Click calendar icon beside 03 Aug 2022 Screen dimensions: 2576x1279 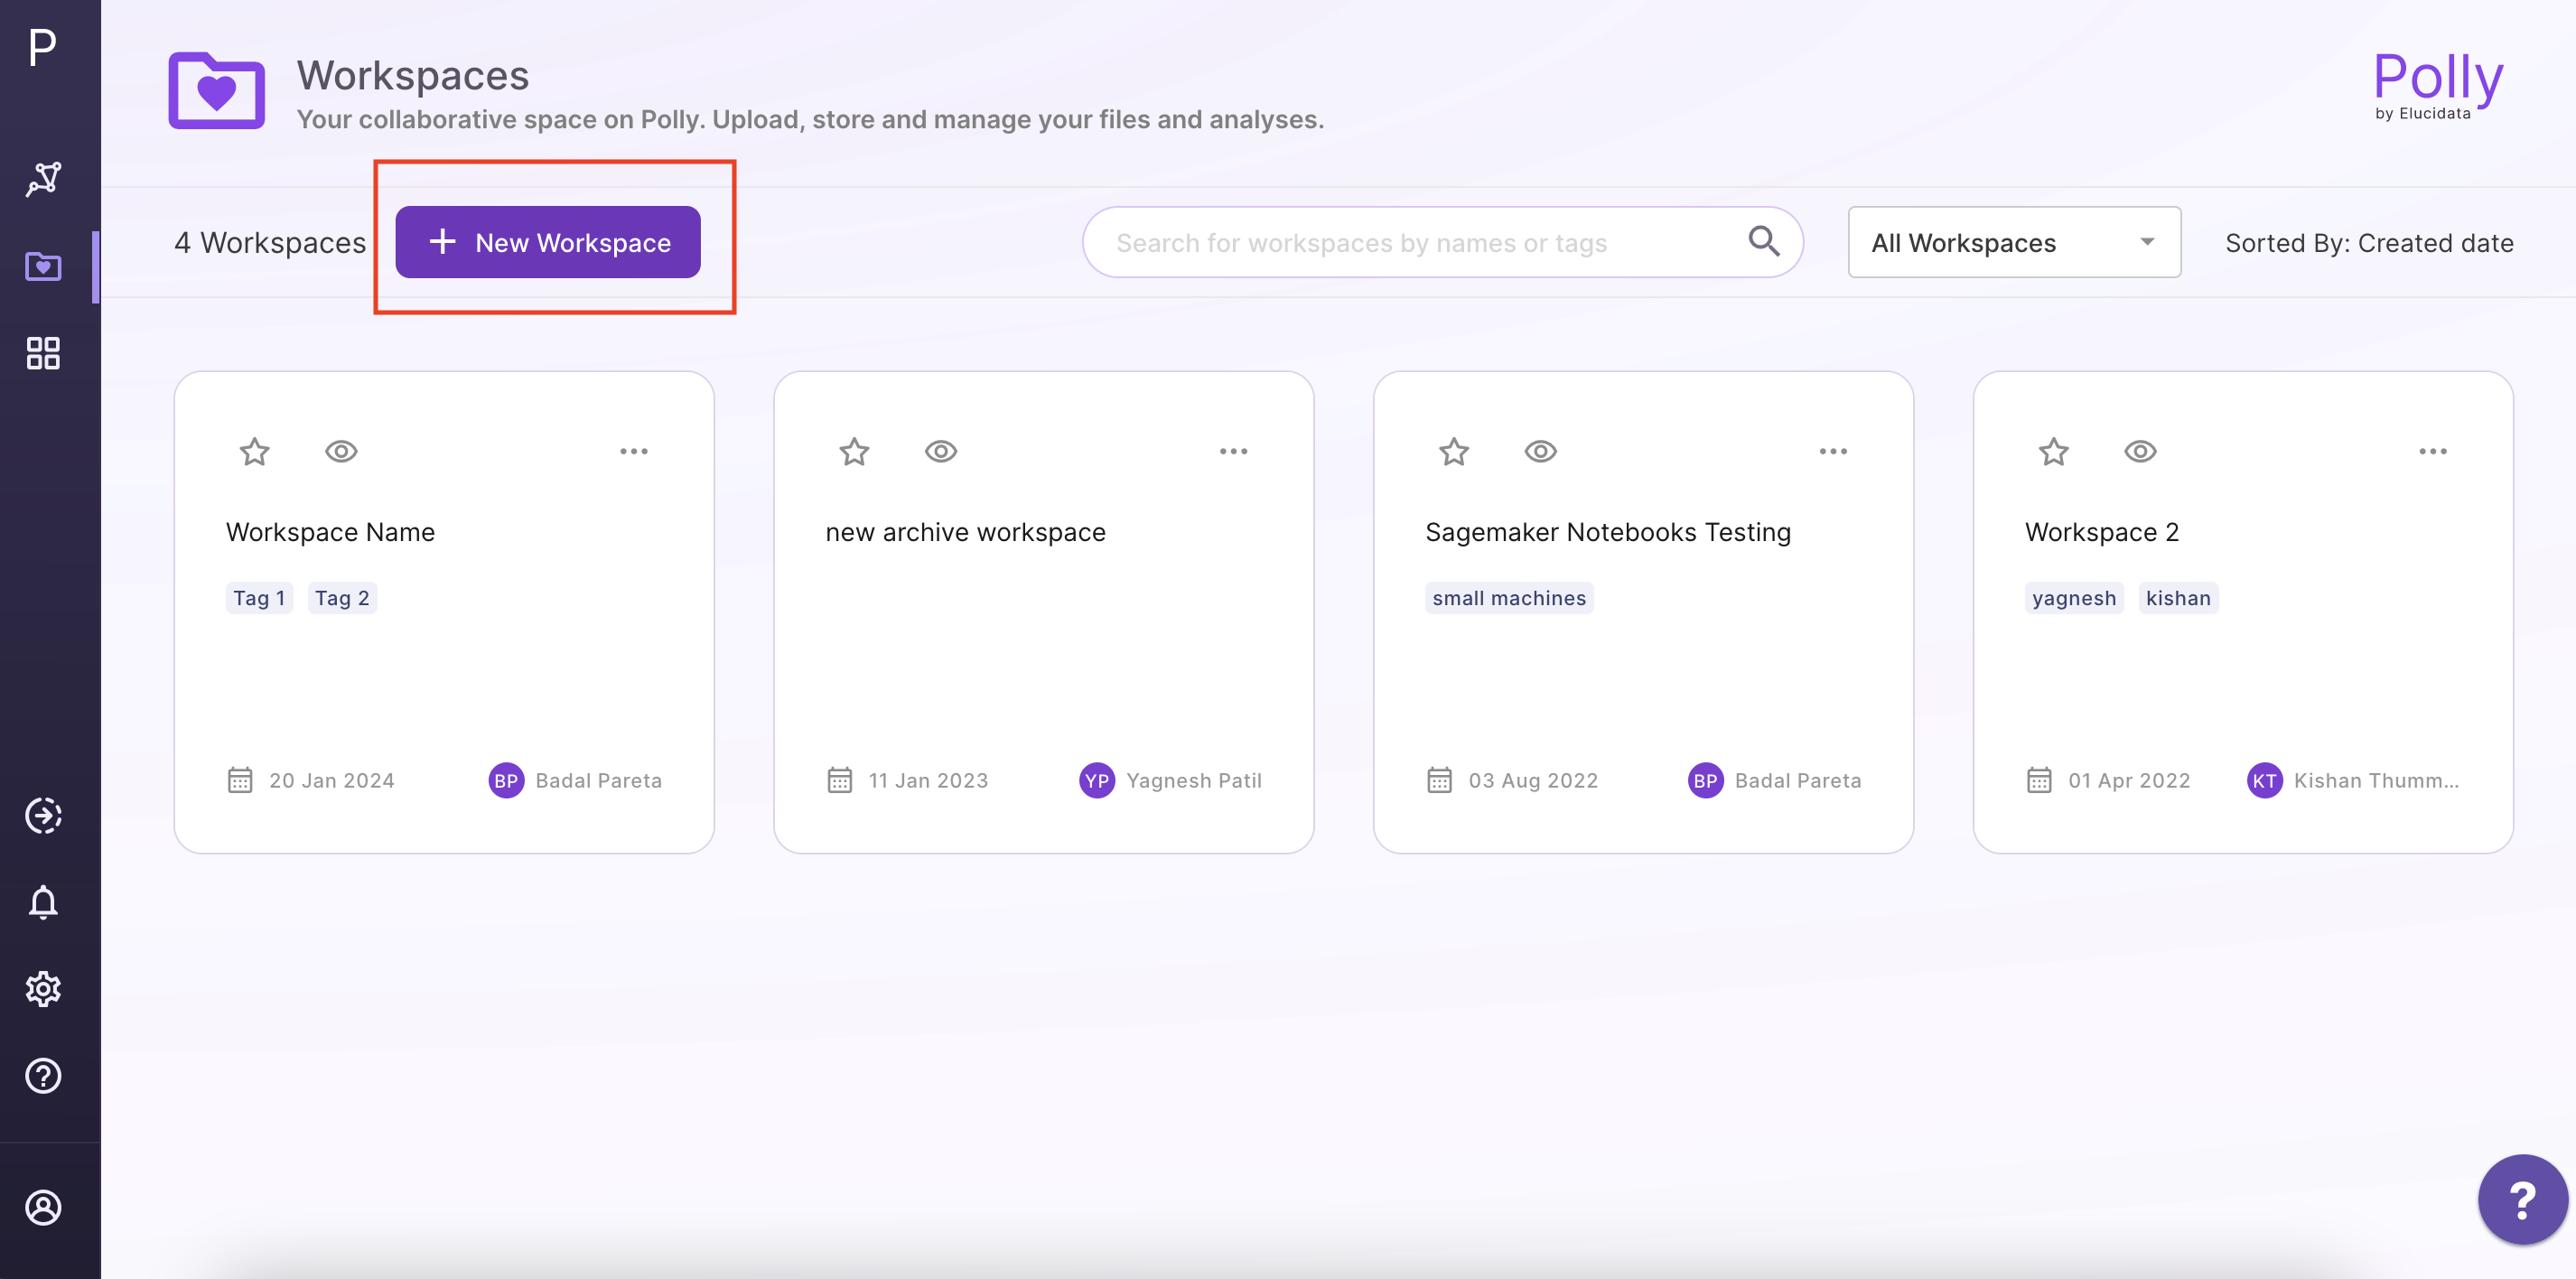coord(1439,780)
